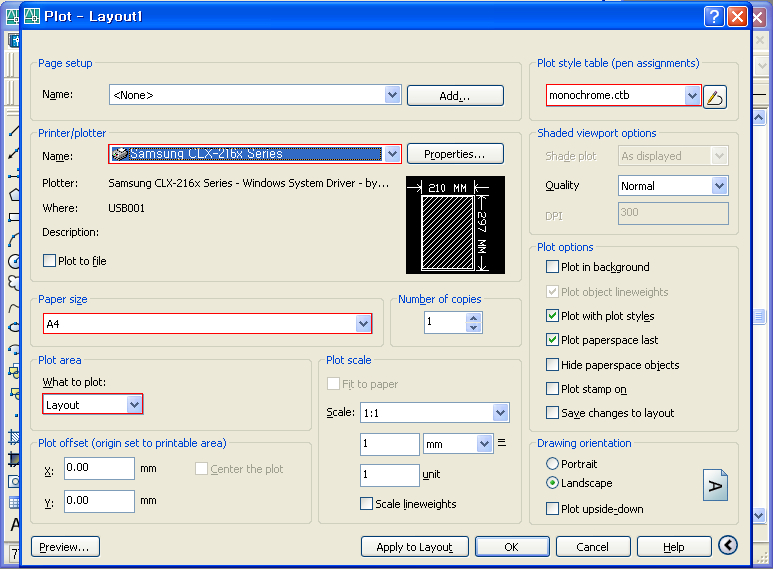This screenshot has width=773, height=569.
Task: Click the OK button
Action: (511, 547)
